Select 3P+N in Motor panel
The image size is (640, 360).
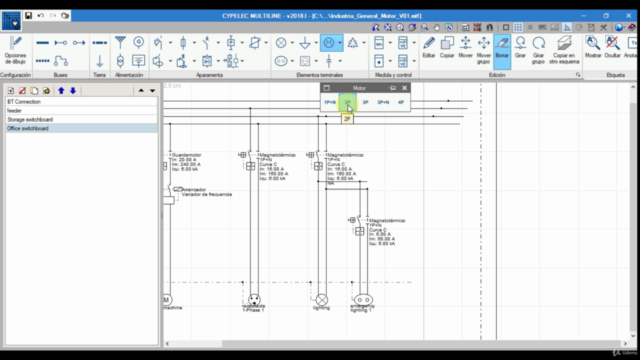tap(383, 102)
